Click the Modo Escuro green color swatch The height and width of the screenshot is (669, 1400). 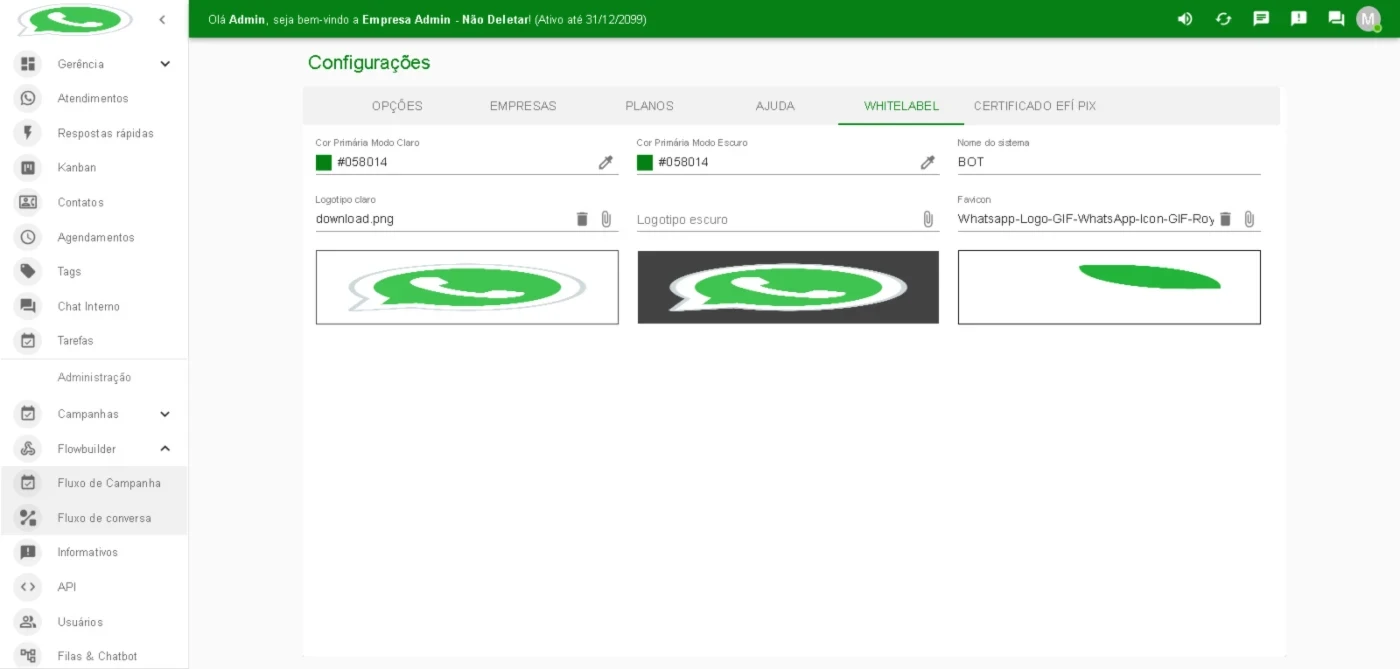[645, 162]
